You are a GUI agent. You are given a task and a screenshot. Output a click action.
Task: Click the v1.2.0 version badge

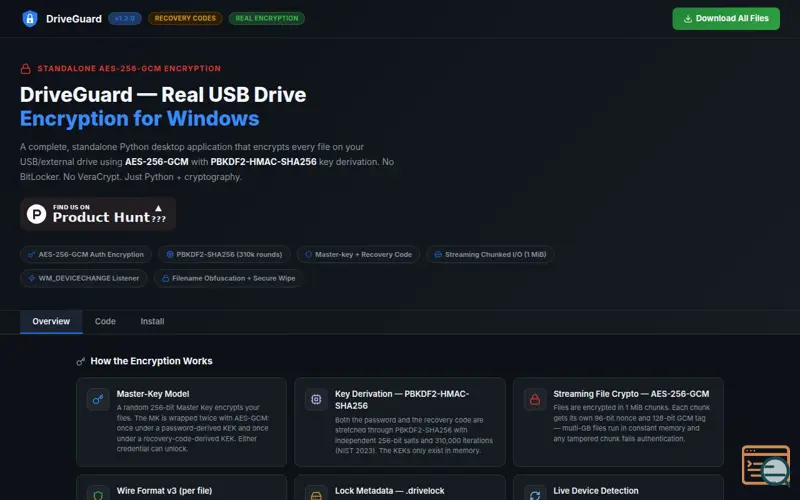[x=124, y=18]
